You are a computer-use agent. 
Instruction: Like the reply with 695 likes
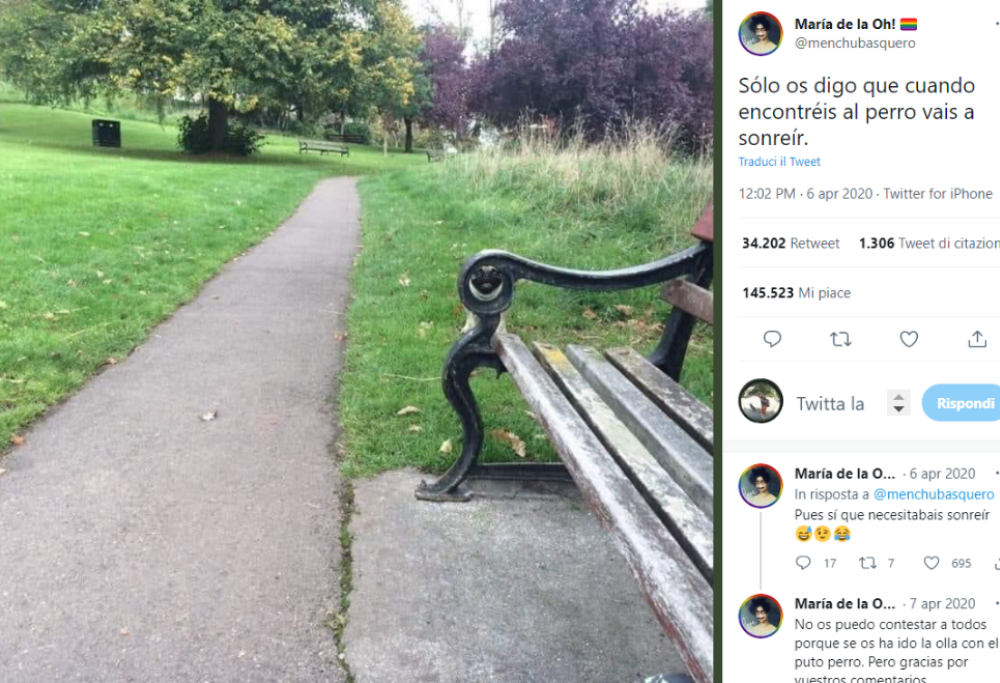pos(932,562)
